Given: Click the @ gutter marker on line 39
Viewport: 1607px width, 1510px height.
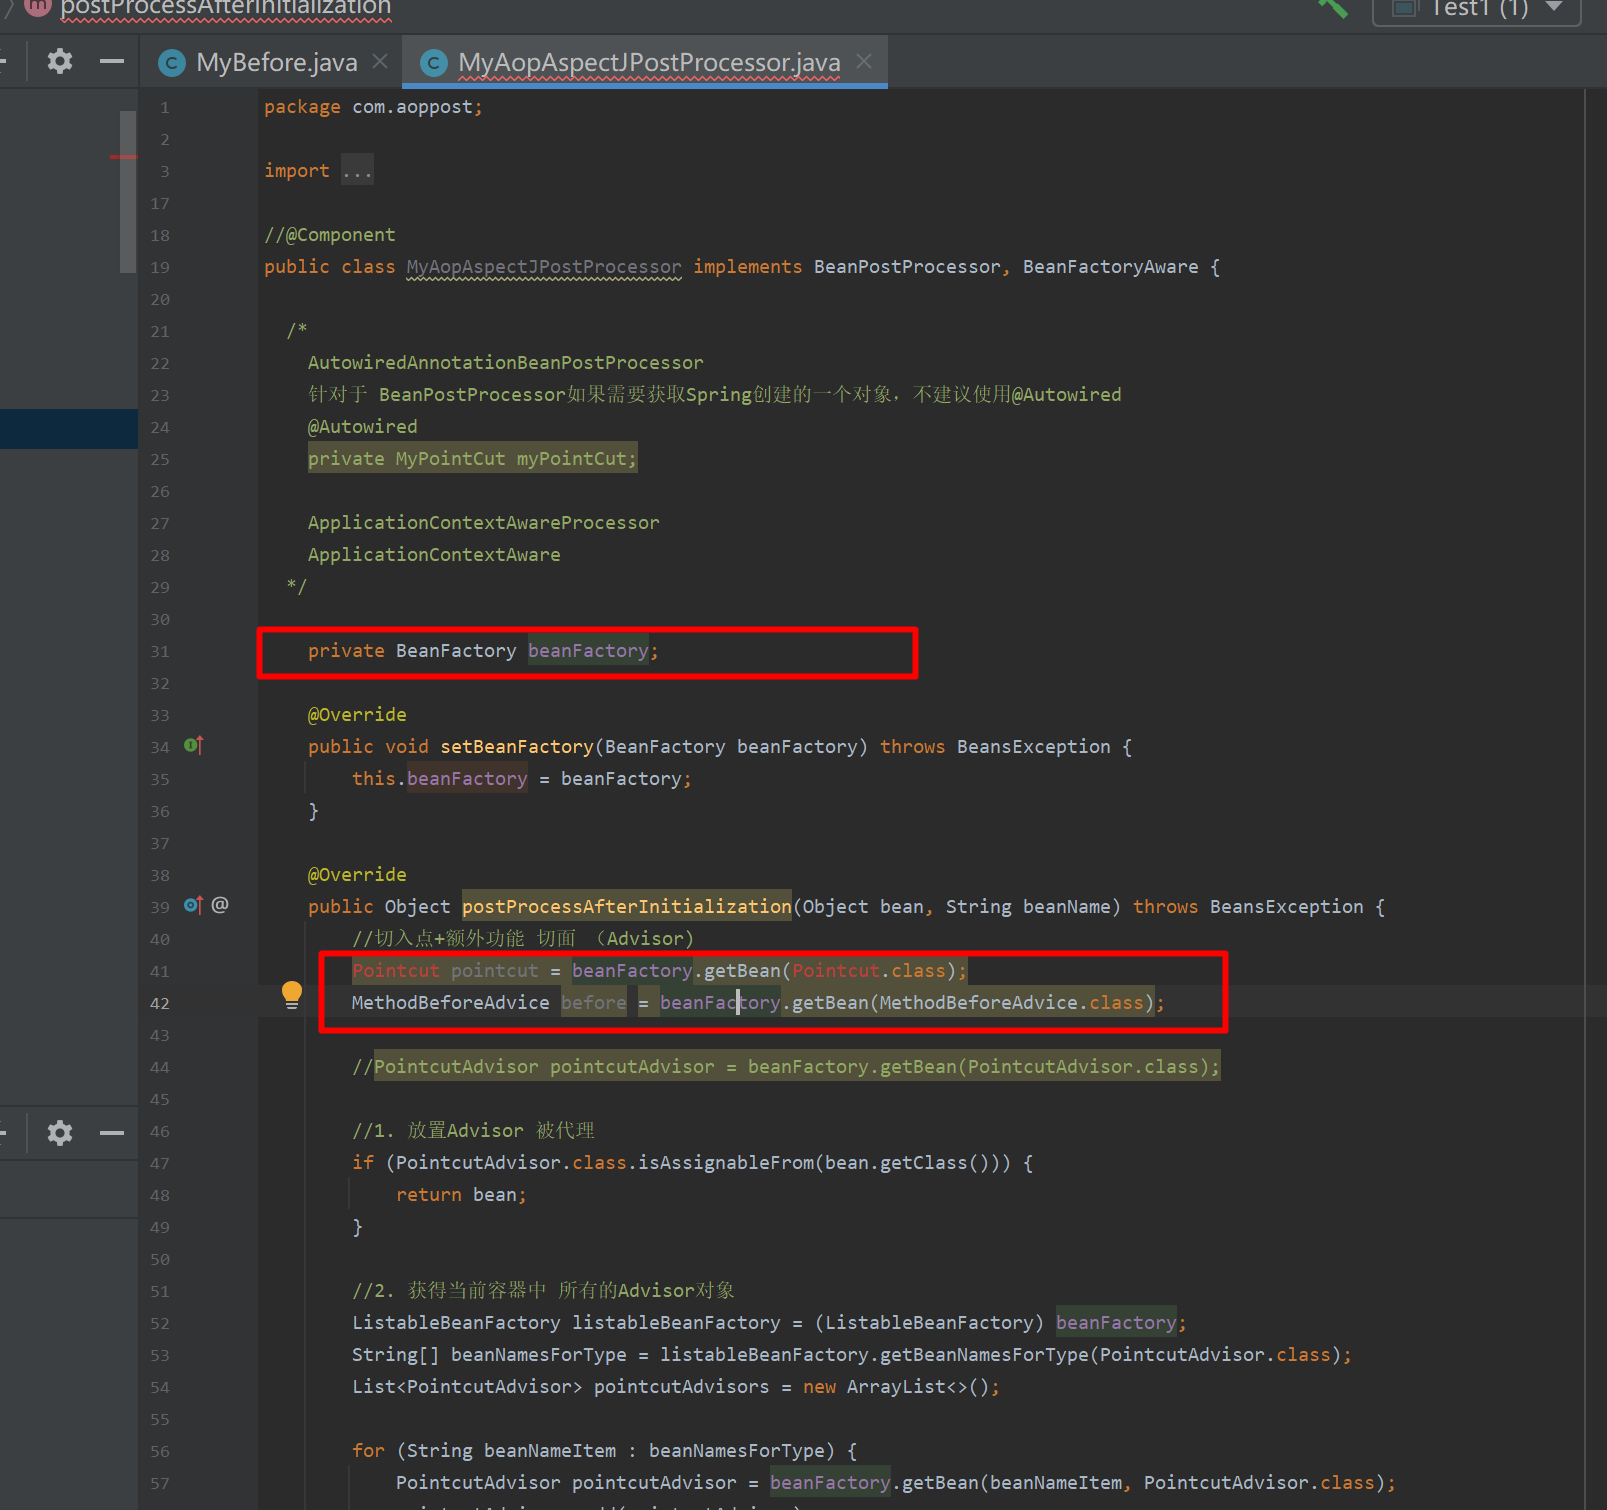Looking at the screenshot, I should pyautogui.click(x=220, y=905).
